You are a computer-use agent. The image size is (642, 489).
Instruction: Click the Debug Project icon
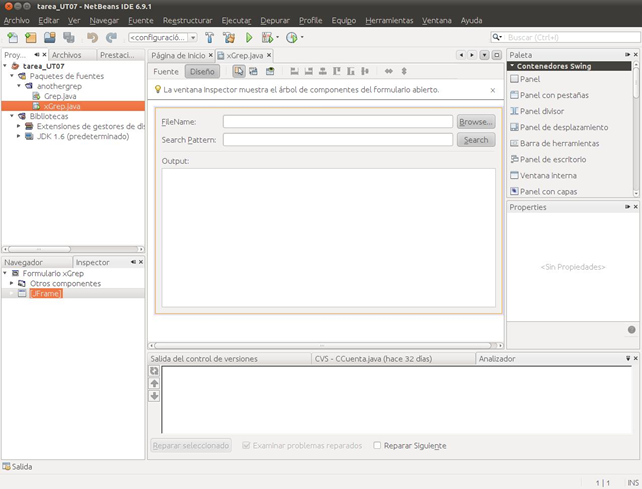pos(267,38)
